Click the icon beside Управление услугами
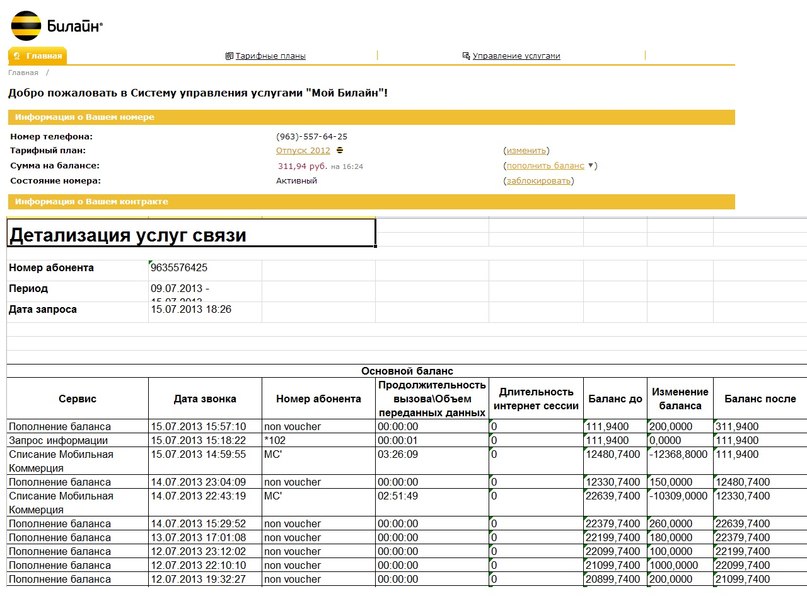Screen dimensions: 807x601 (x=466, y=56)
